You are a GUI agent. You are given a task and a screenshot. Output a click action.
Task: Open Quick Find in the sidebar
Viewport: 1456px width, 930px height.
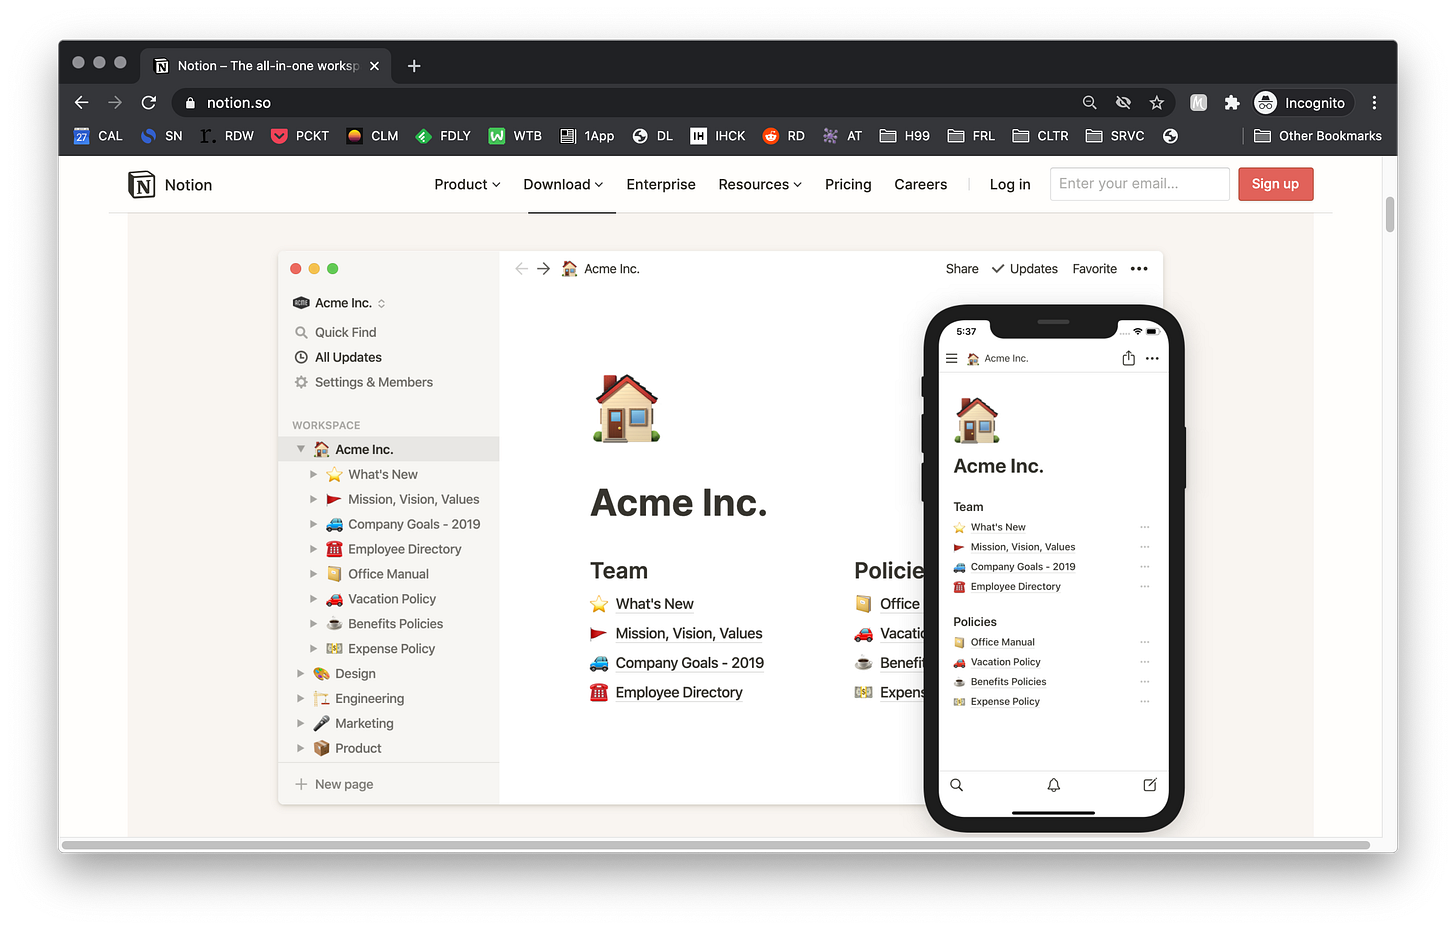[335, 332]
